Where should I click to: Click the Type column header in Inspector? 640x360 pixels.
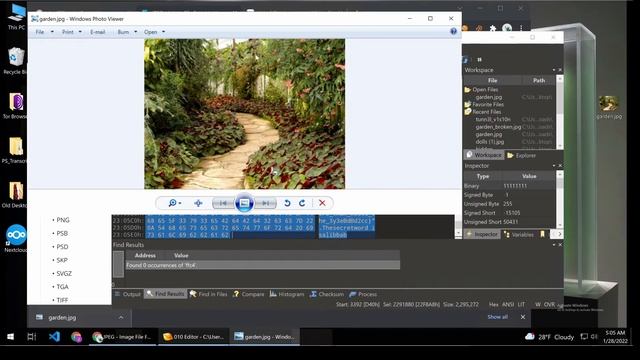(483, 176)
